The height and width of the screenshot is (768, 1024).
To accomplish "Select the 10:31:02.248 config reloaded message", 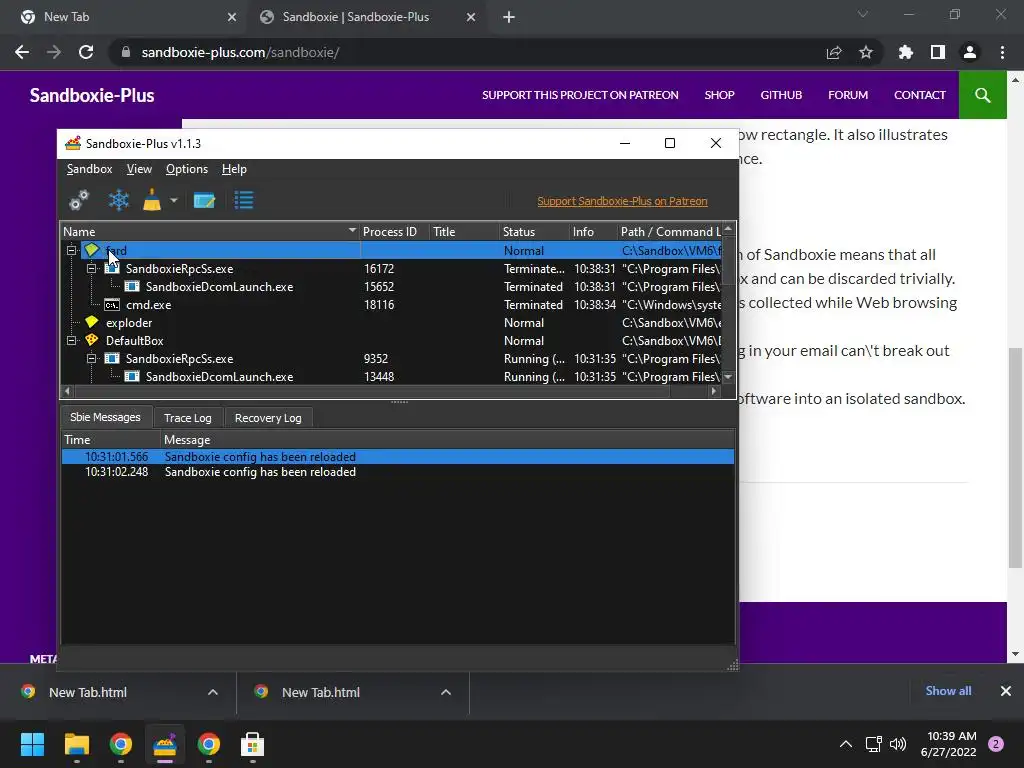I will (x=398, y=472).
